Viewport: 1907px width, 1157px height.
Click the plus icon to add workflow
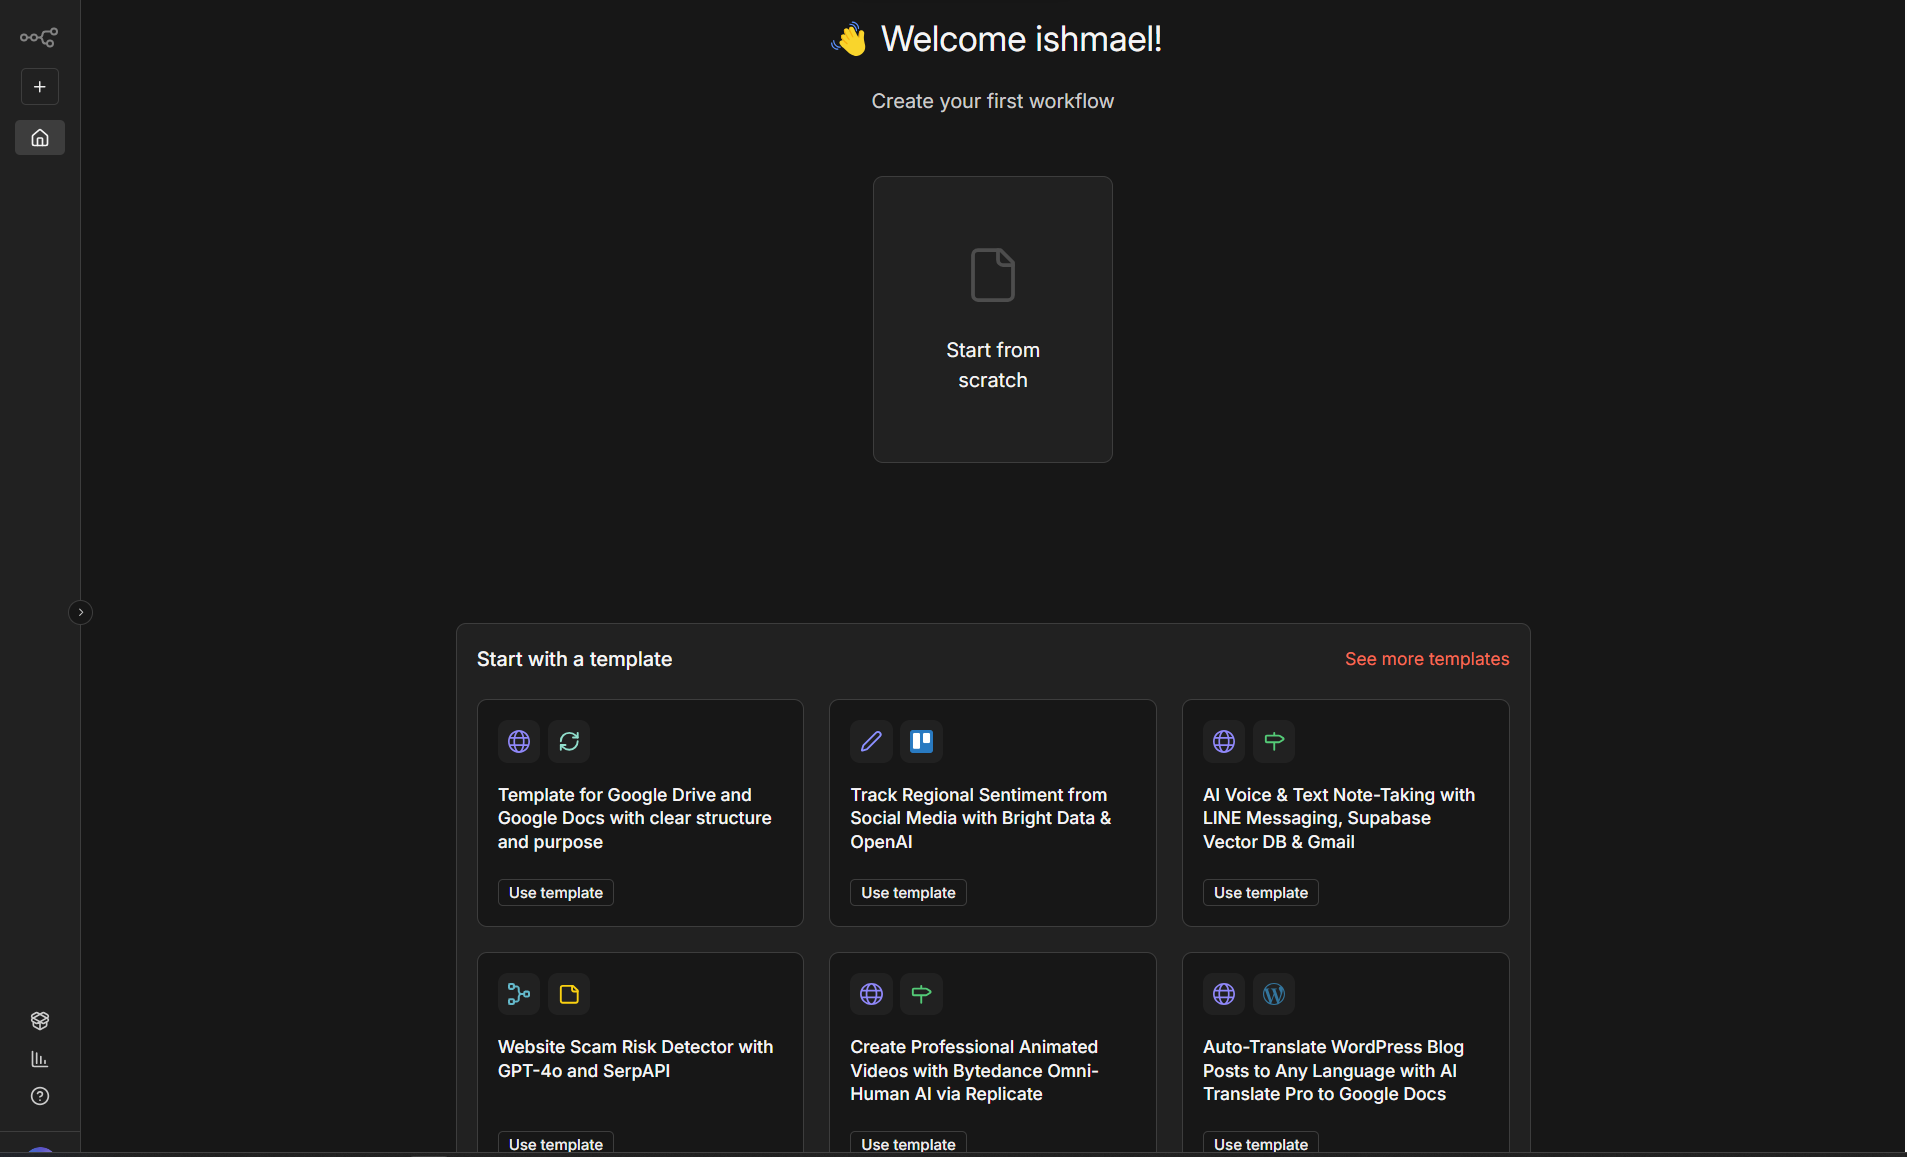pyautogui.click(x=40, y=87)
